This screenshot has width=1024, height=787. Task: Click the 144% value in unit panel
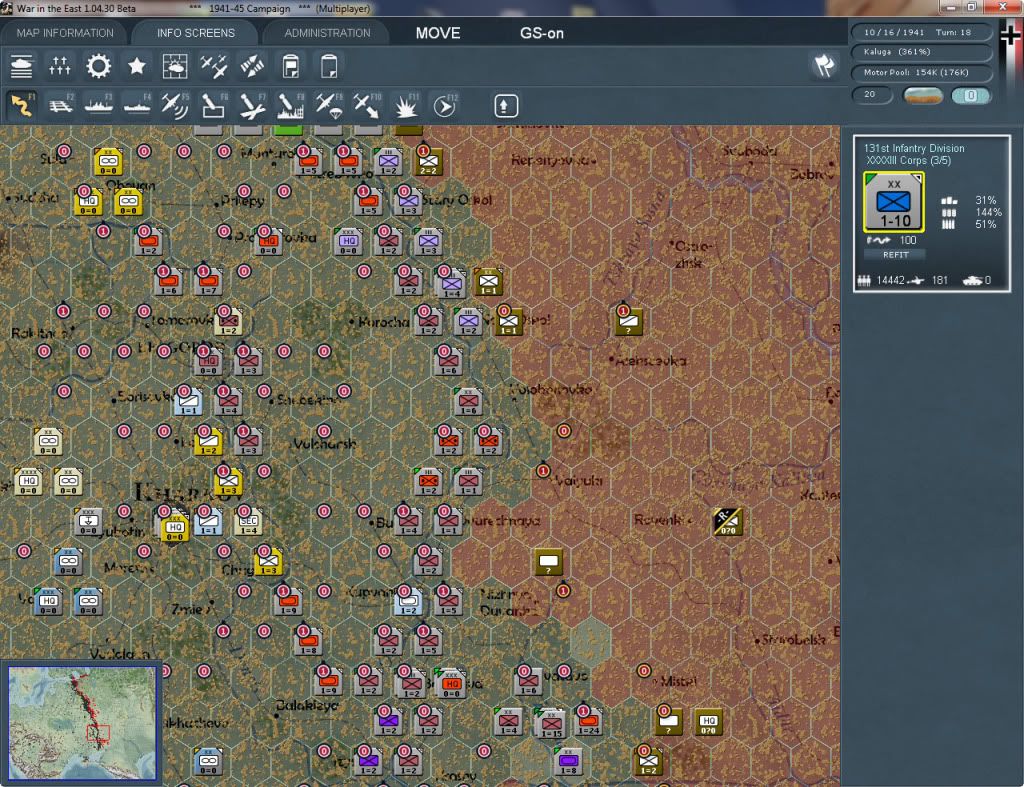[x=988, y=212]
